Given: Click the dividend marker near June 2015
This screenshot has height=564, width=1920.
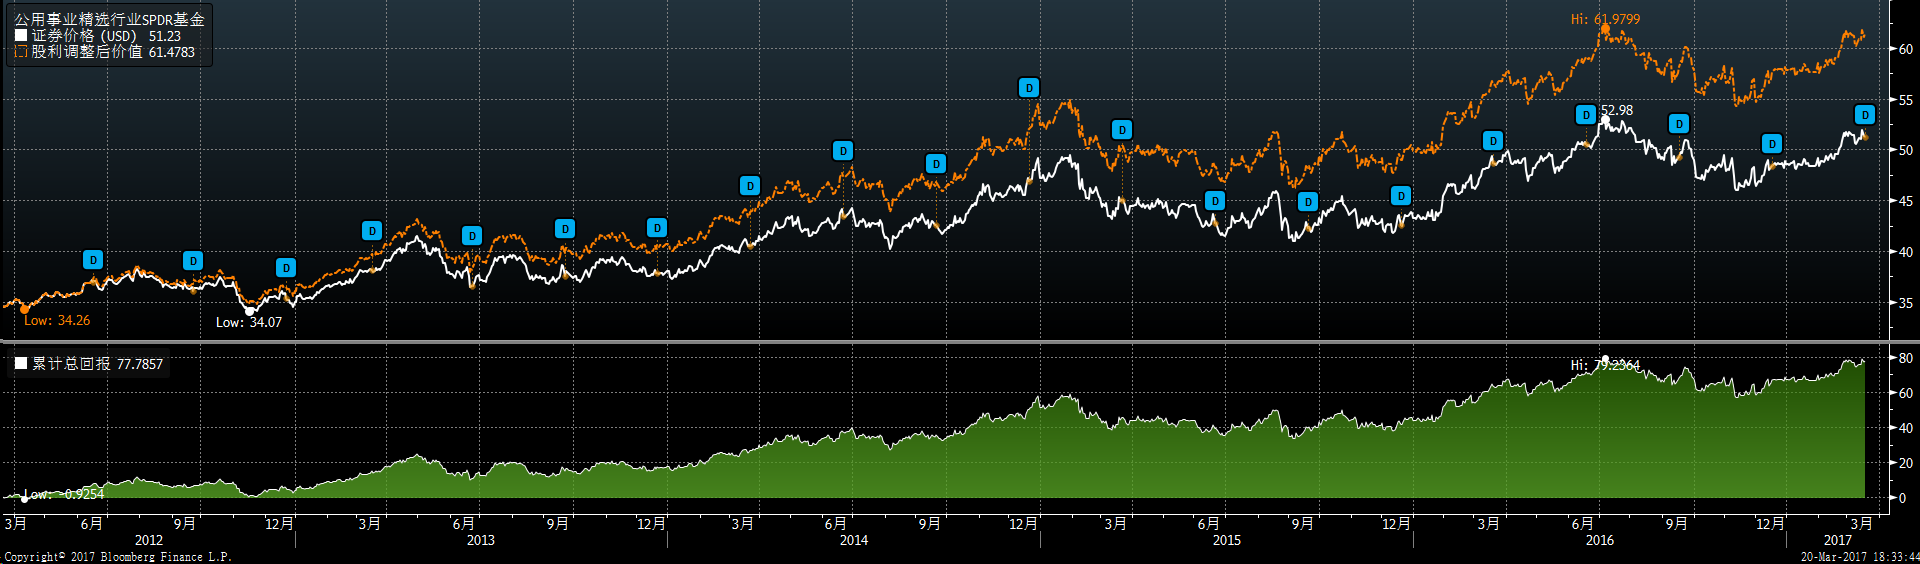Looking at the screenshot, I should [1215, 201].
